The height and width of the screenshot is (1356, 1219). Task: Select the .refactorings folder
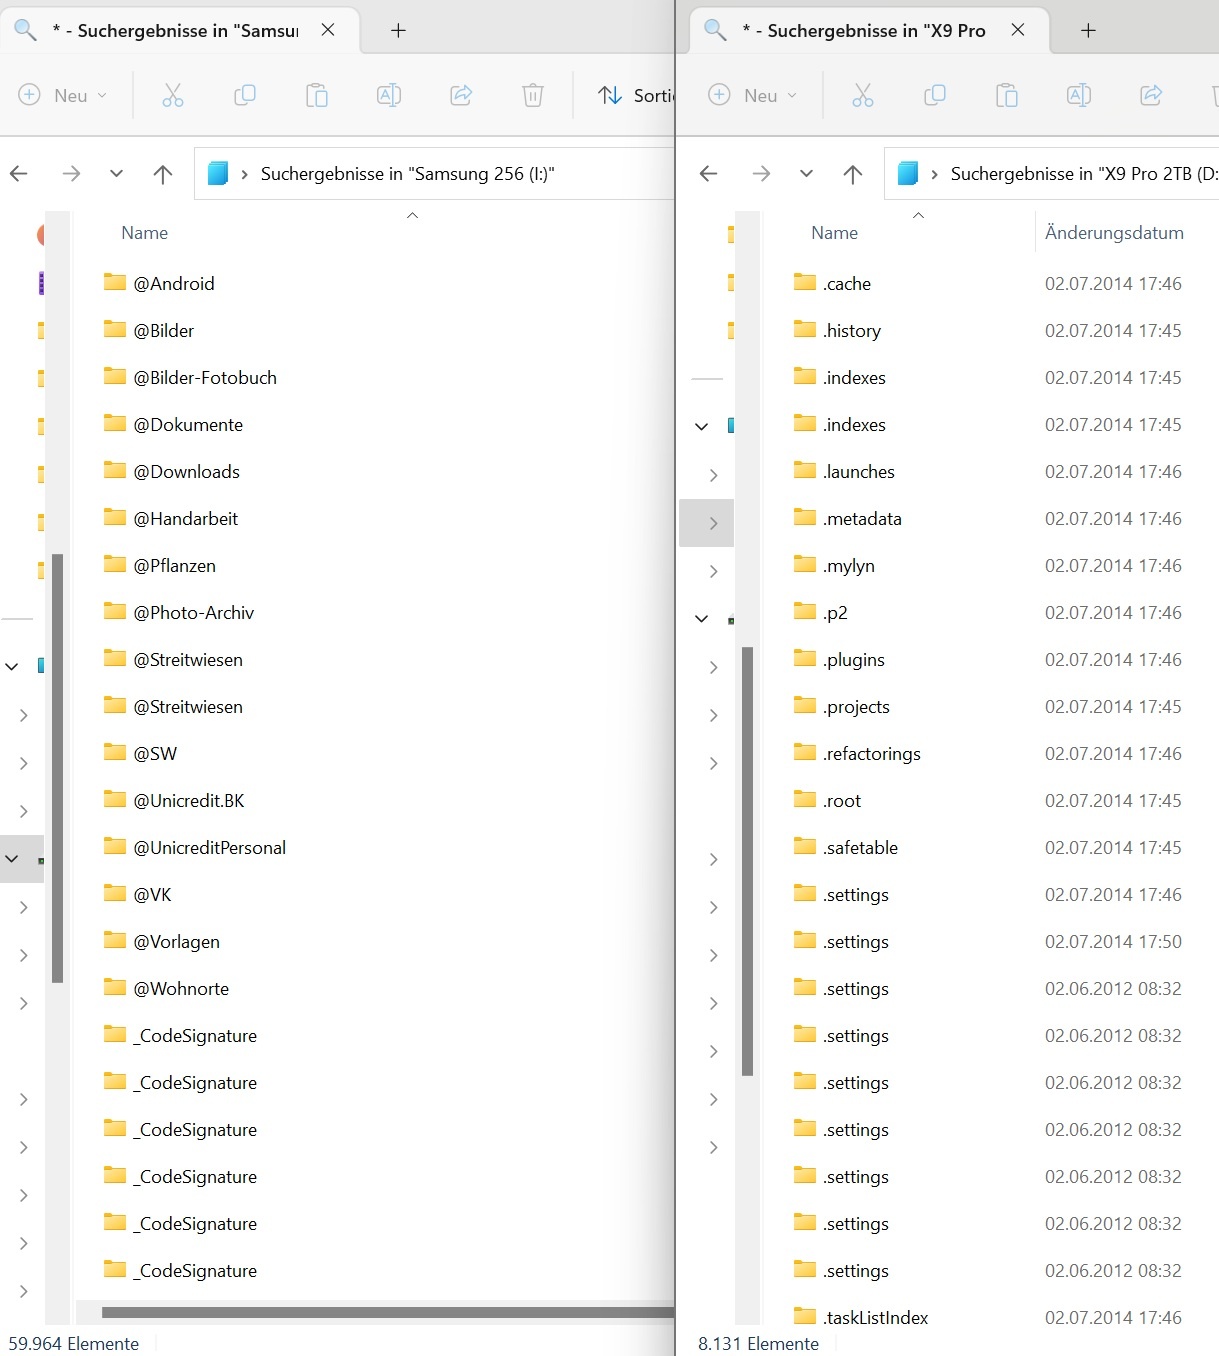coord(872,753)
